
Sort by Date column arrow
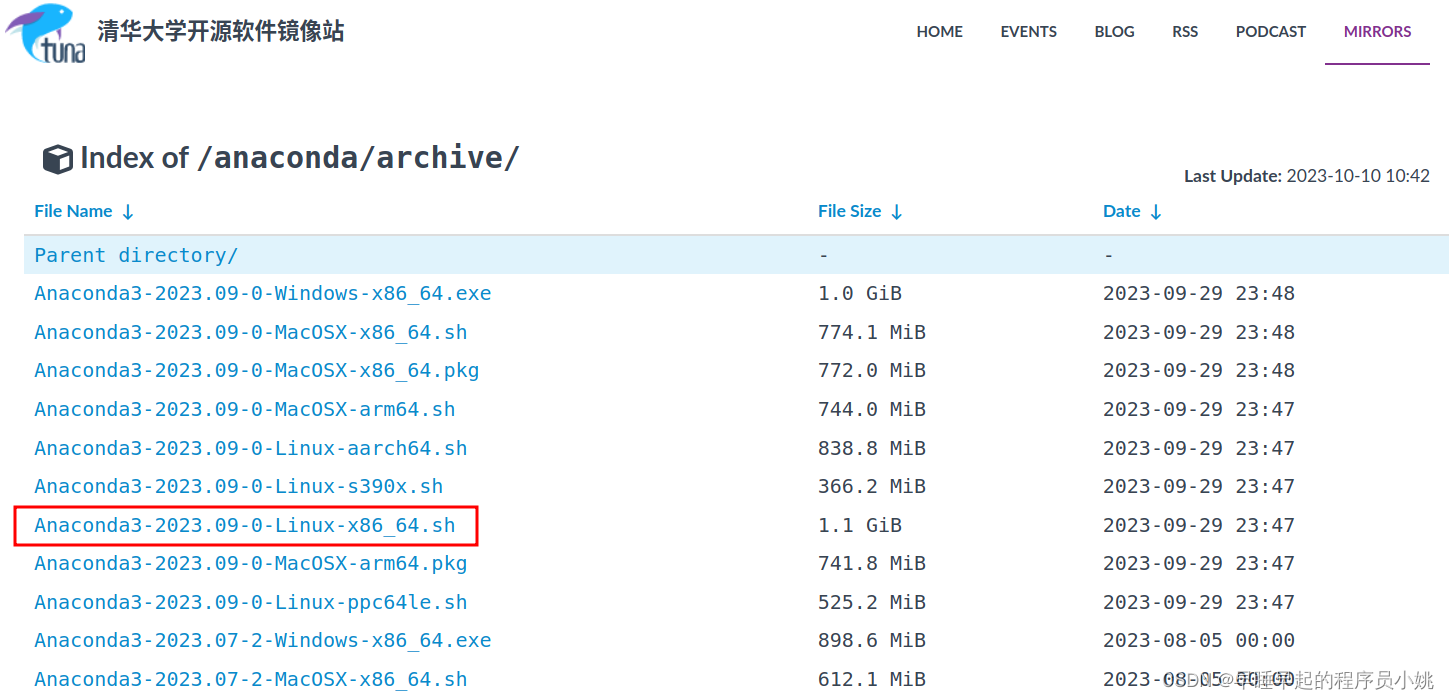coord(1156,212)
